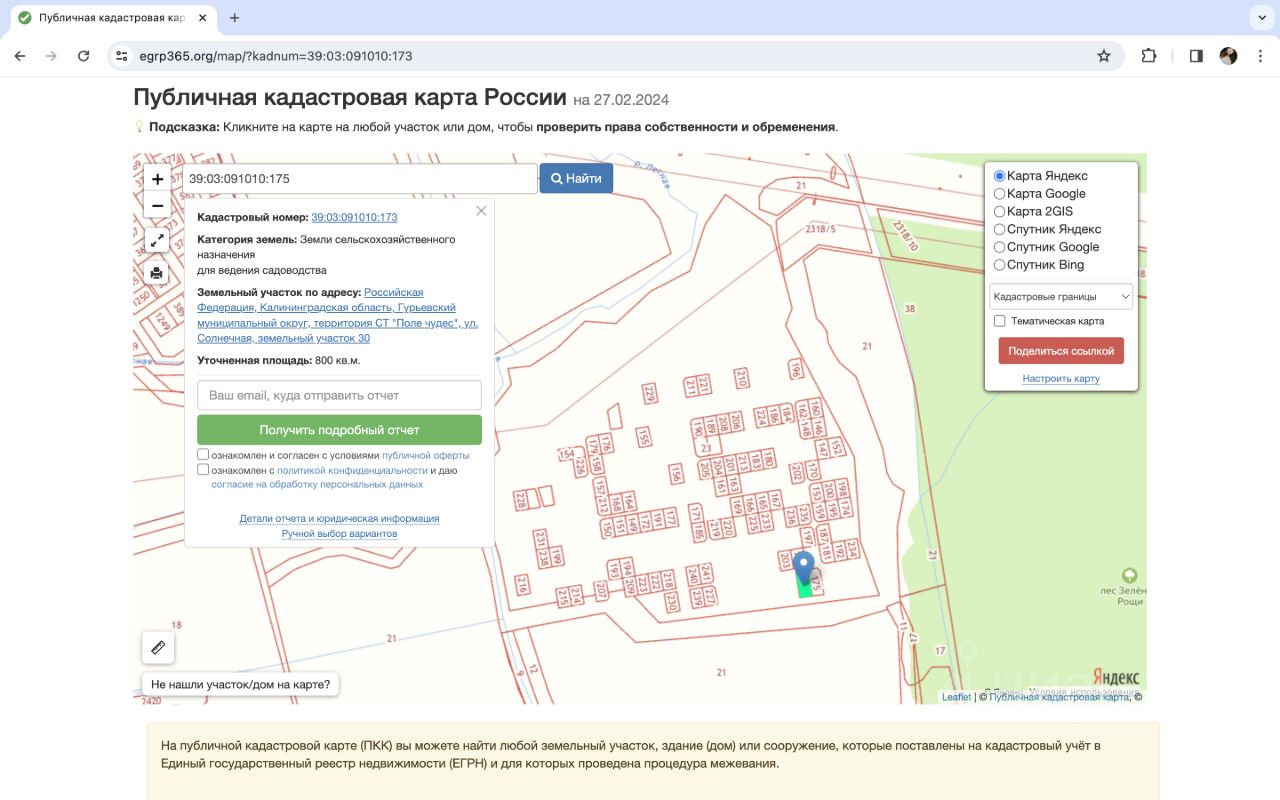This screenshot has width=1280, height=800.
Task: Enable the Тематическая карта checkbox
Action: tap(999, 321)
